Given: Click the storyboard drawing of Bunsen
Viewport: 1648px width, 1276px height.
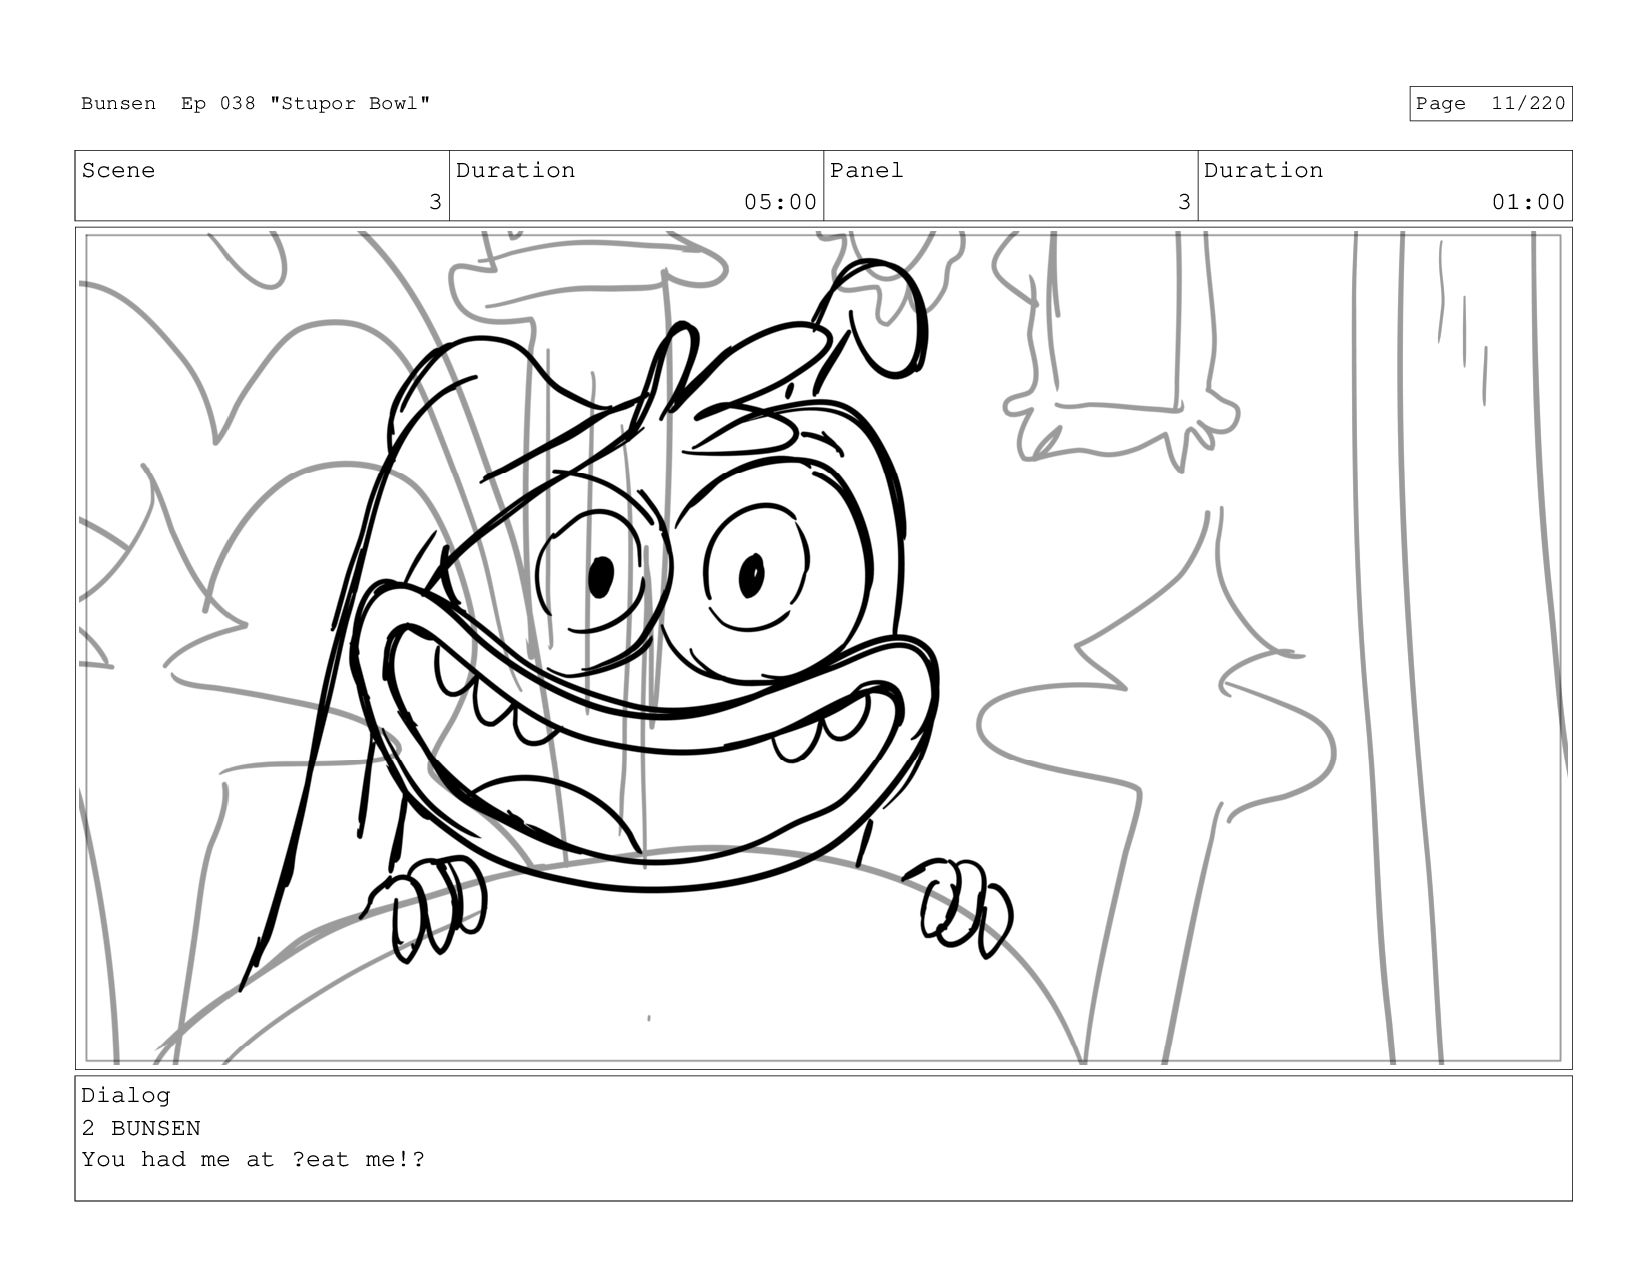Looking at the screenshot, I should click(x=823, y=648).
